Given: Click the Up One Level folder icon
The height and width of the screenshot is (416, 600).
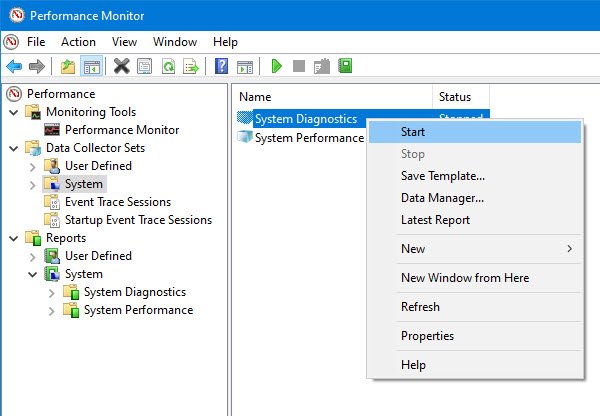Looking at the screenshot, I should pyautogui.click(x=67, y=66).
